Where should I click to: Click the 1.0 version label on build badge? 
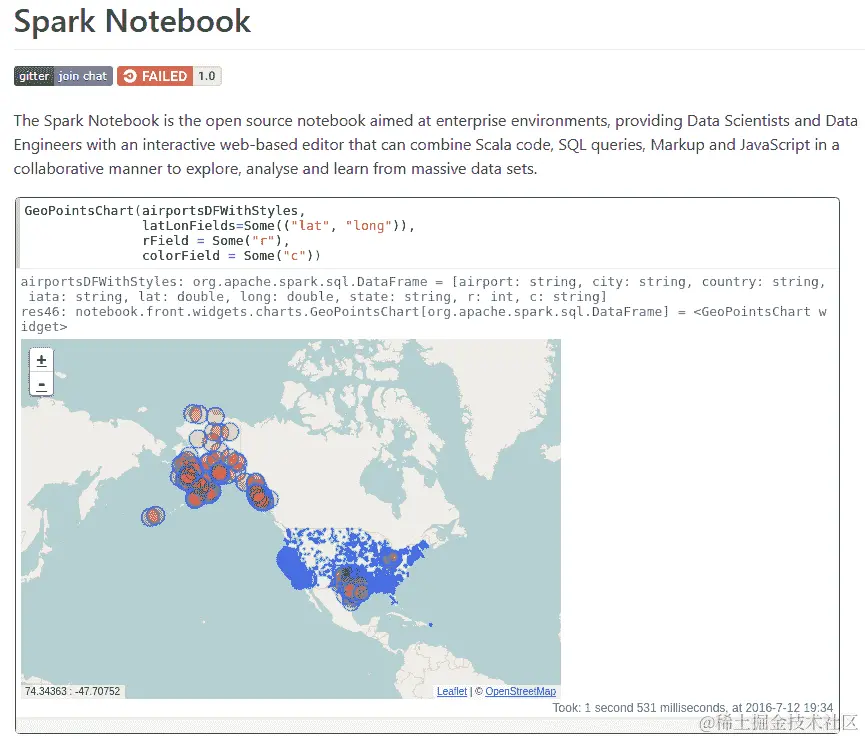207,76
